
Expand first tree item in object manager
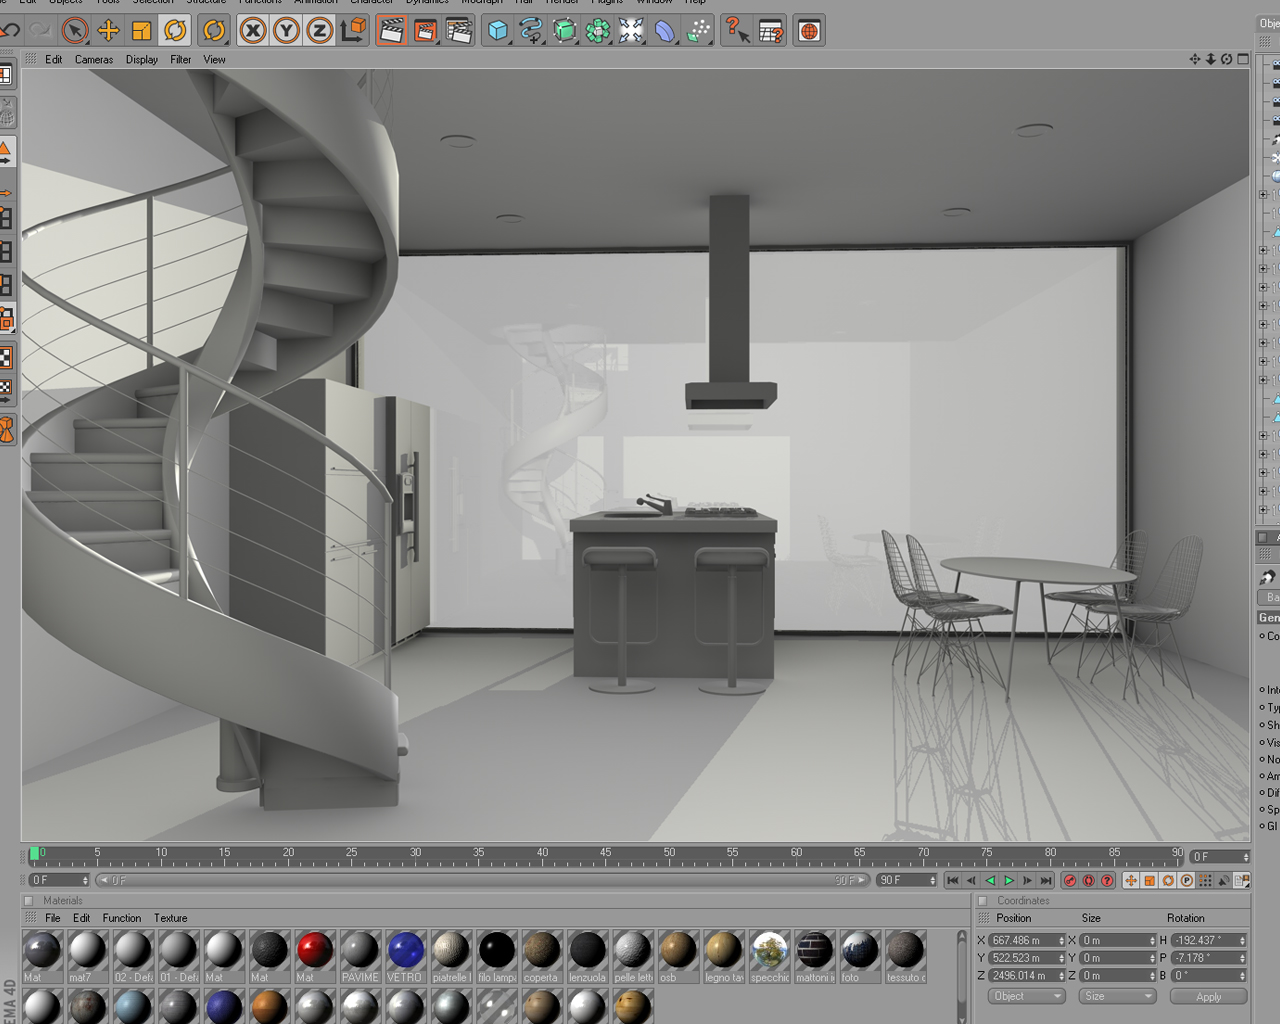1263,194
